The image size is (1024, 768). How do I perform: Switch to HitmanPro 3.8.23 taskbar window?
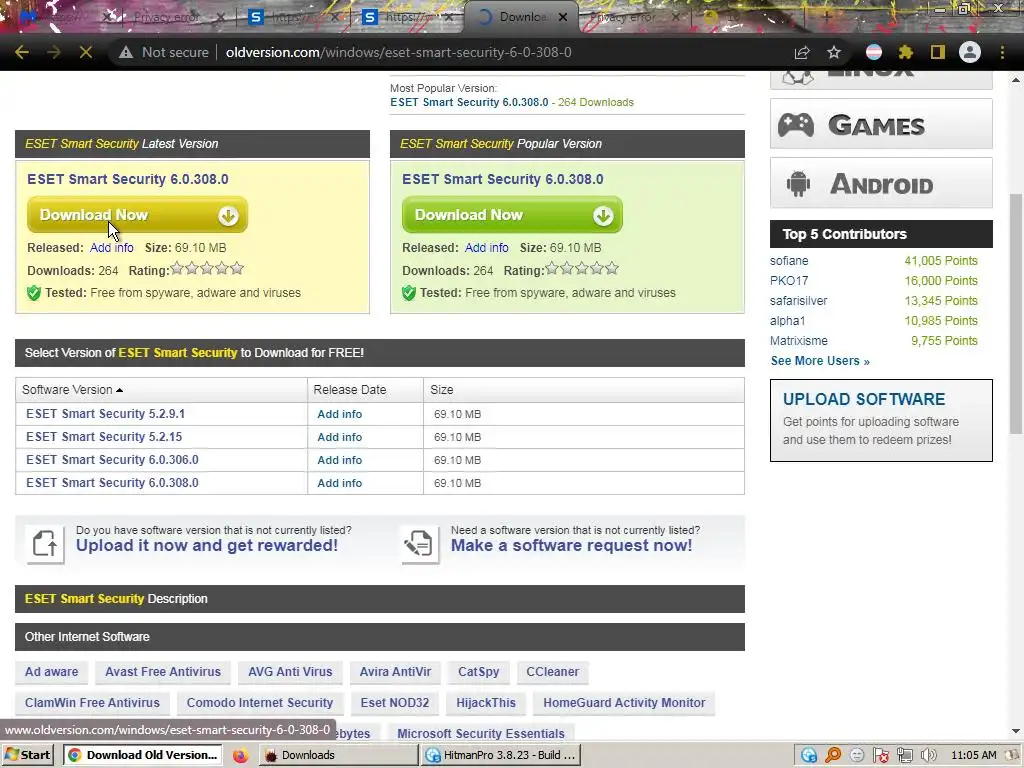[x=502, y=756]
